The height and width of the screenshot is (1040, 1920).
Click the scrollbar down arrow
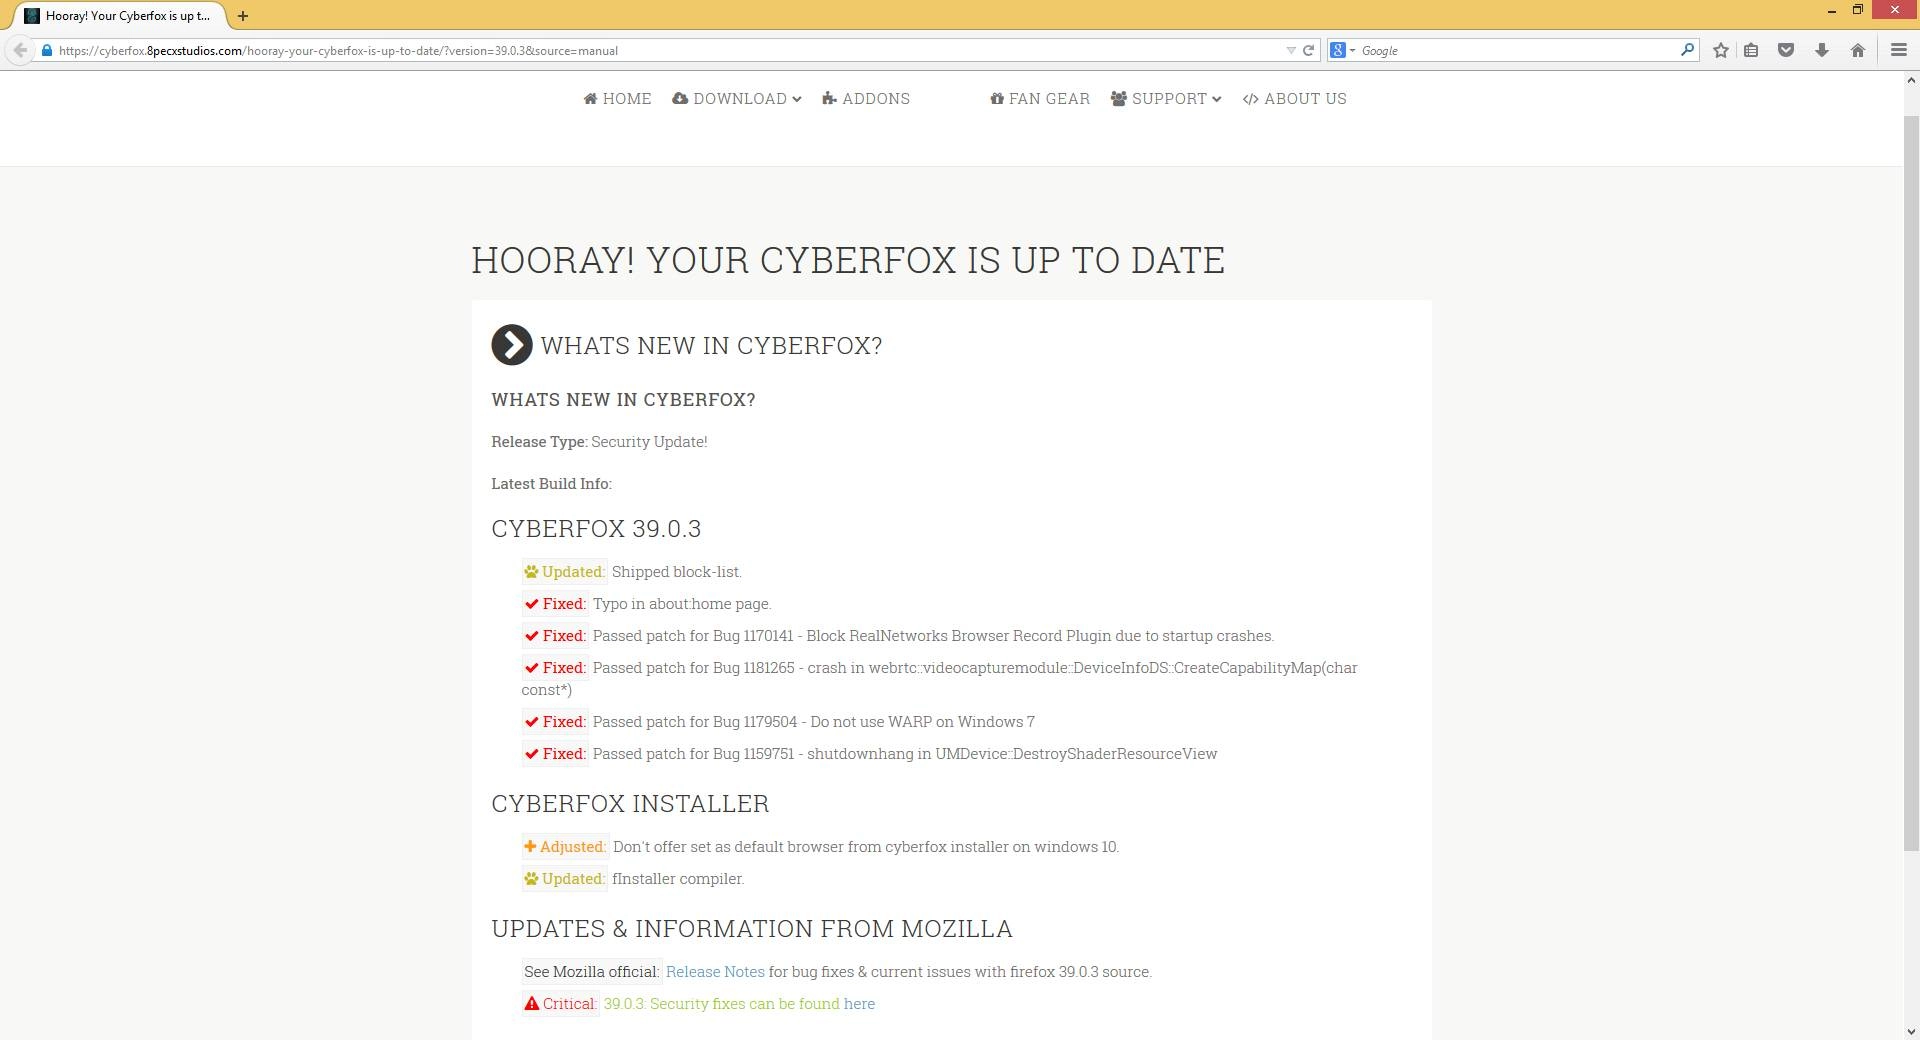(1911, 1031)
